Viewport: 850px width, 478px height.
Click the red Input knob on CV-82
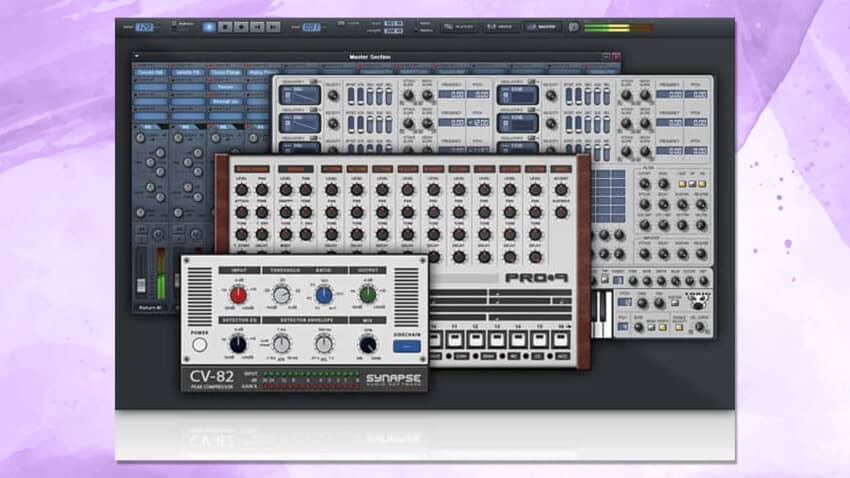point(238,295)
